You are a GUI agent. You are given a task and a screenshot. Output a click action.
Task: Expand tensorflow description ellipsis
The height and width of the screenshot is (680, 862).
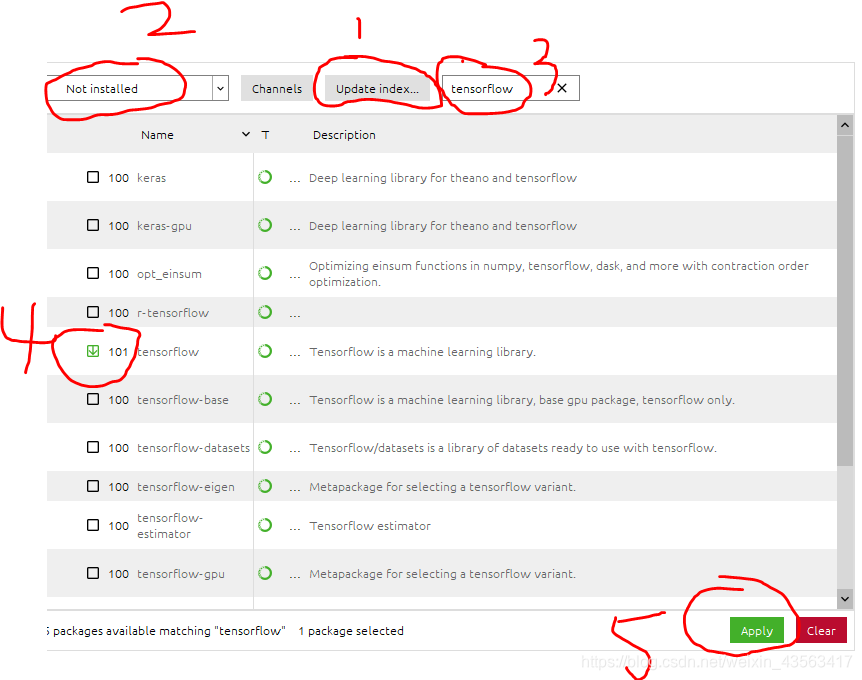[x=295, y=353]
